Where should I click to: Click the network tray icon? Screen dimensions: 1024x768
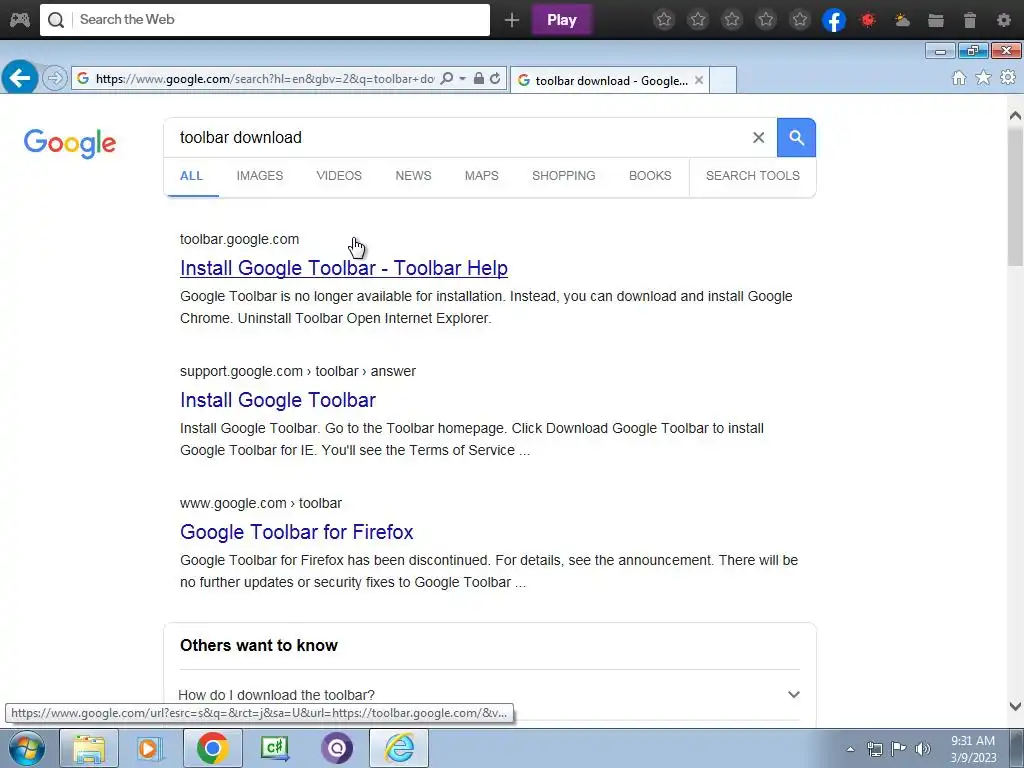tap(874, 749)
